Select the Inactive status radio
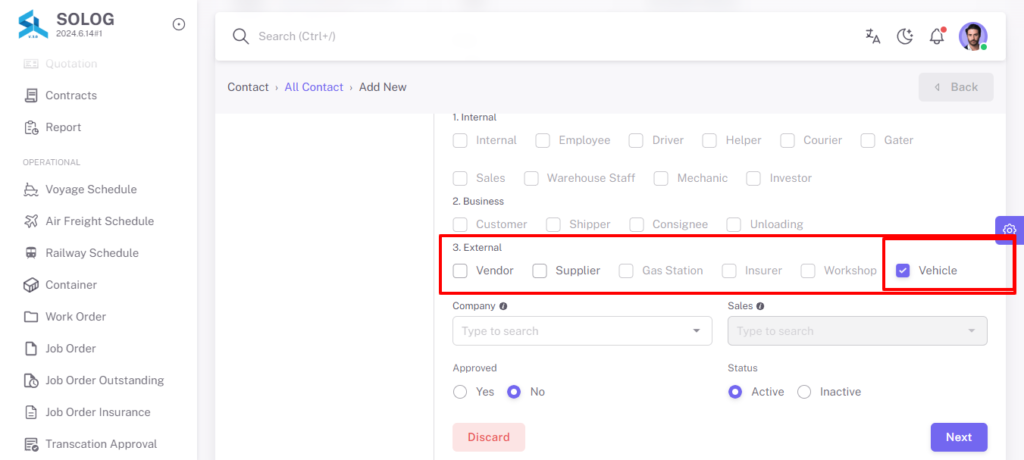Viewport: 1024px width, 460px height. [805, 392]
